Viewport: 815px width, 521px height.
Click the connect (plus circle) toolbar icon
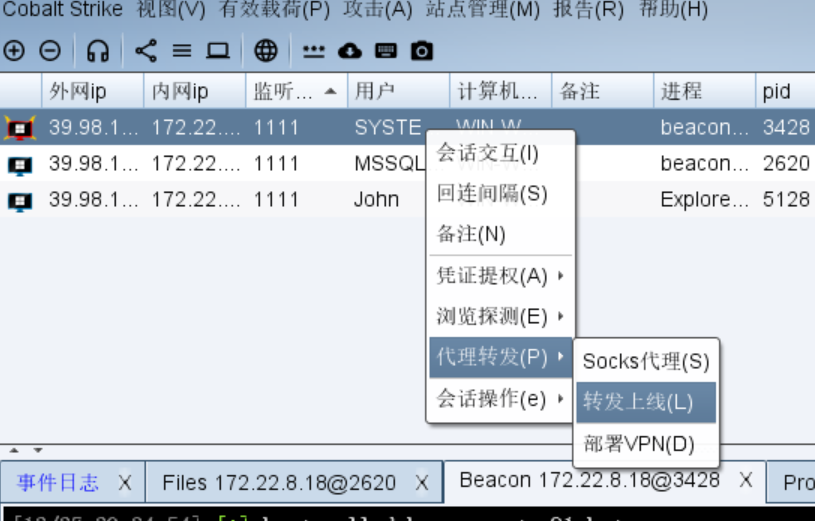coord(14,51)
